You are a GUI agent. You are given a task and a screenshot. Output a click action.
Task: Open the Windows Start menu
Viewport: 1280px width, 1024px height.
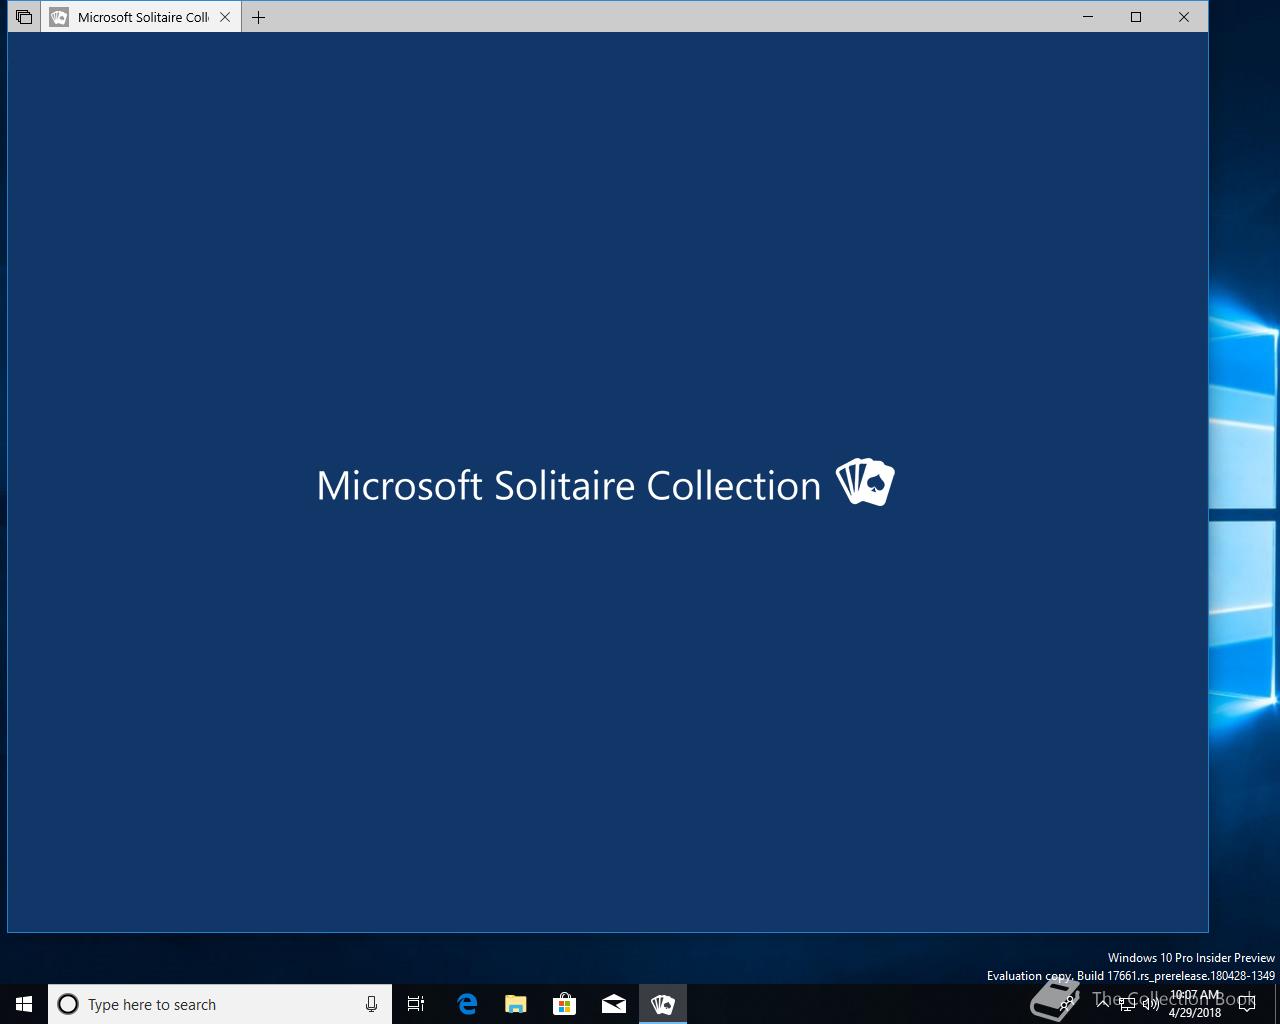pyautogui.click(x=24, y=1004)
